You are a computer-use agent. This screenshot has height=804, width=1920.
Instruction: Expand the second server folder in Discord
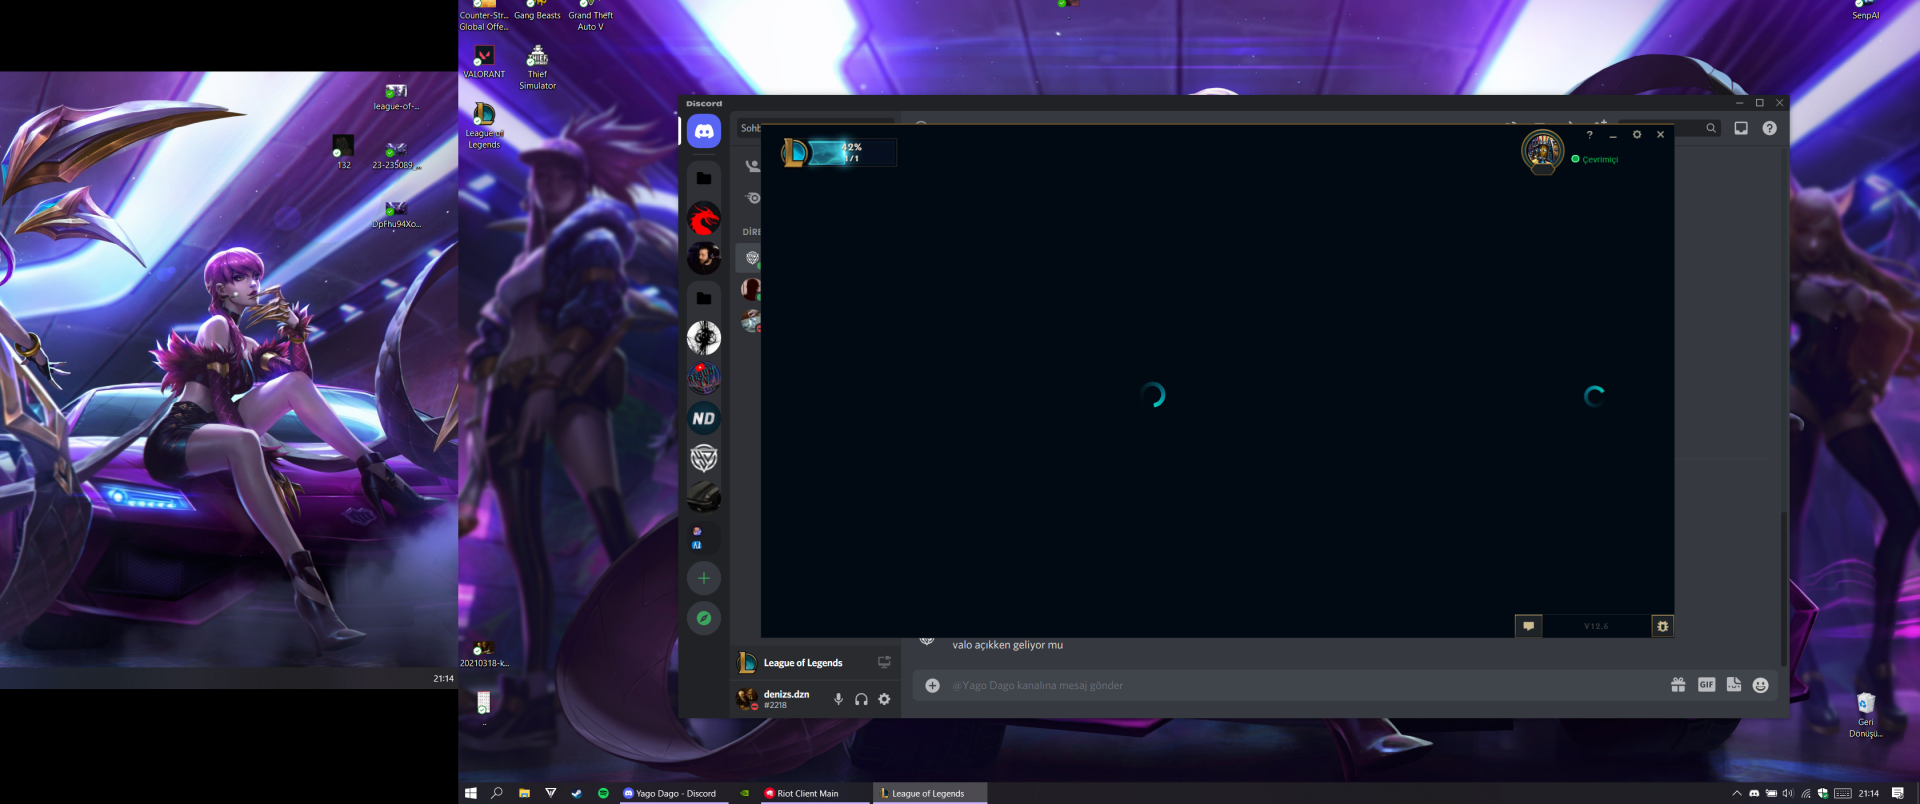[704, 298]
